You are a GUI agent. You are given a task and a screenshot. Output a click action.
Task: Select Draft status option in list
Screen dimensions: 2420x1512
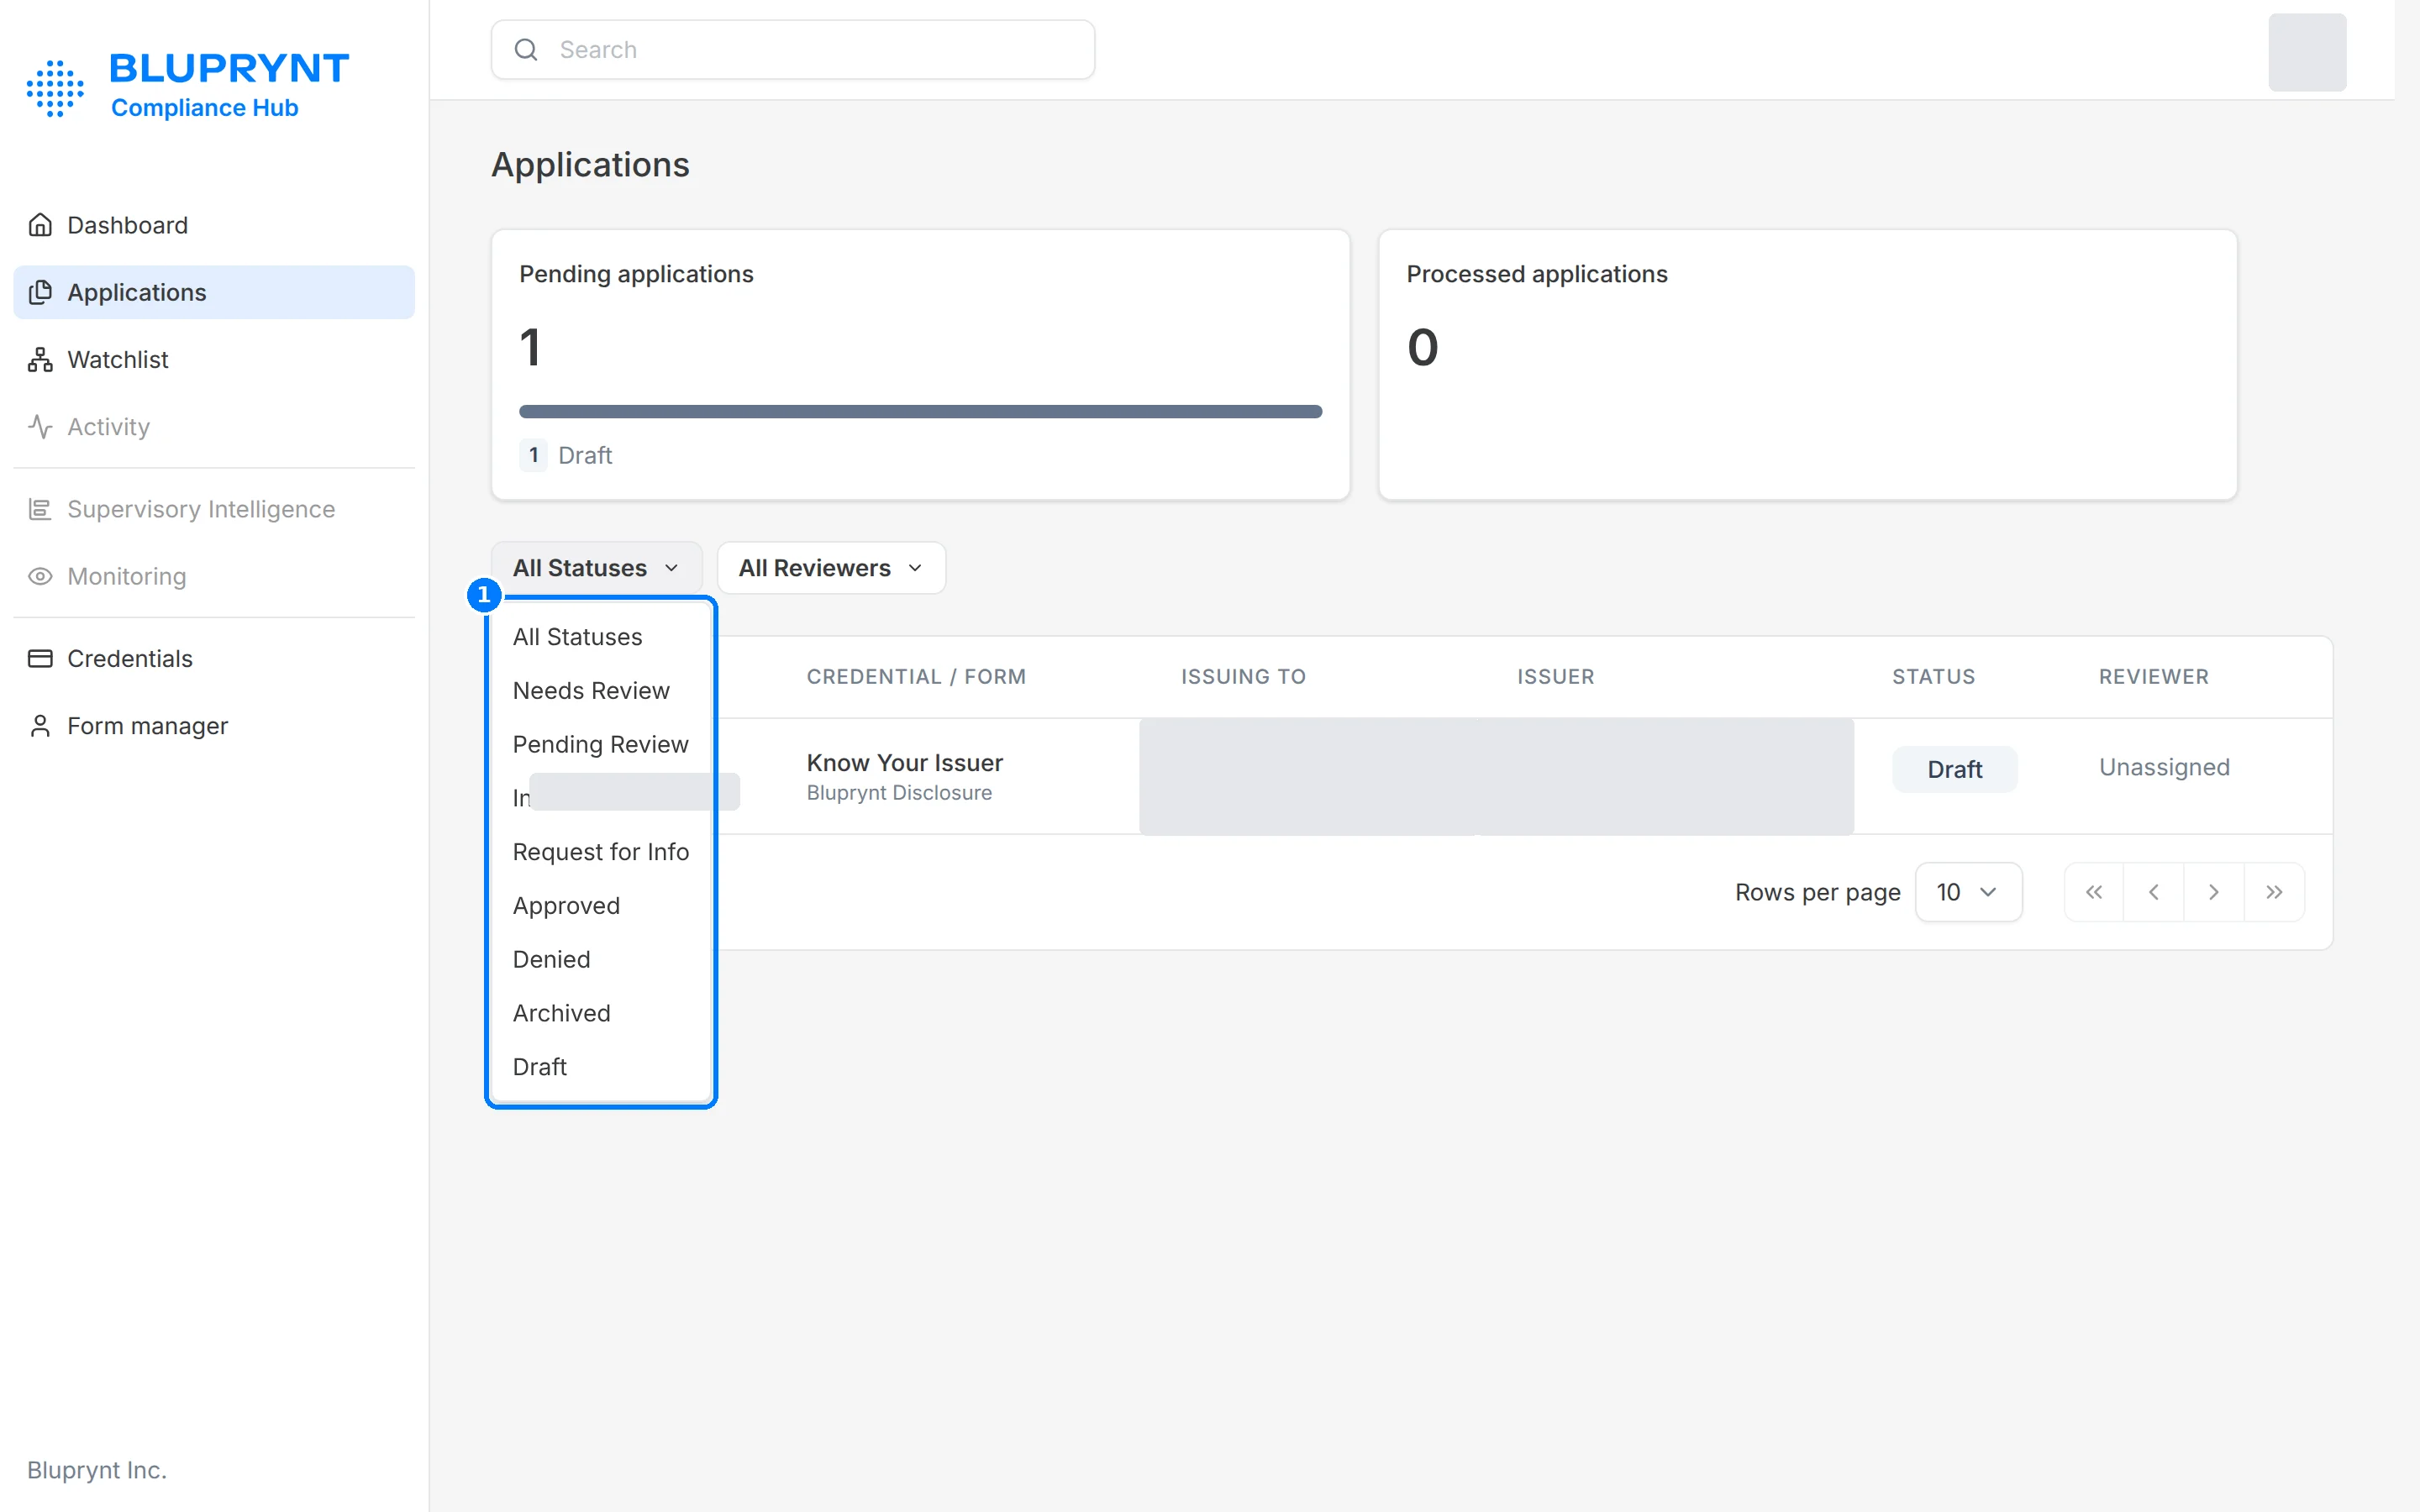pyautogui.click(x=601, y=1067)
